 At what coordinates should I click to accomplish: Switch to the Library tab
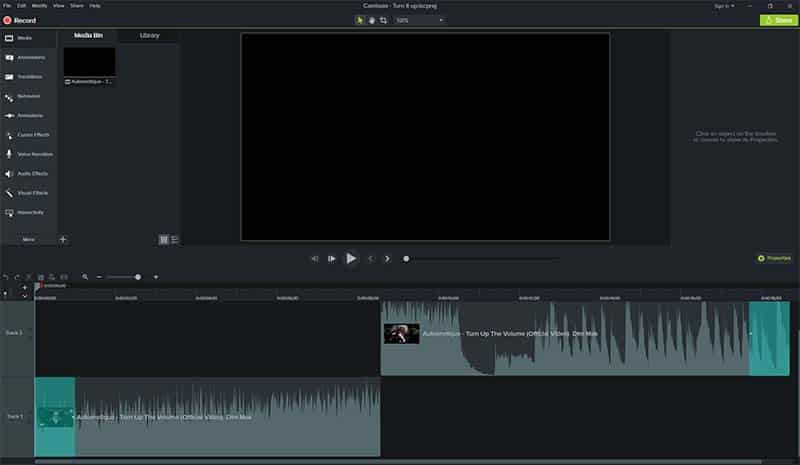point(149,35)
